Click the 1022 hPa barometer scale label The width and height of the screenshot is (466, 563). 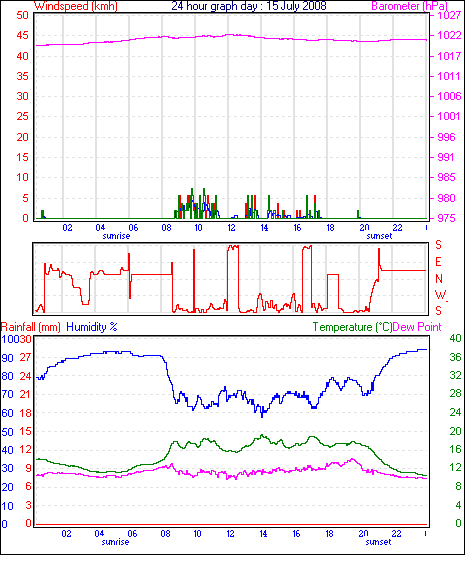[x=449, y=36]
